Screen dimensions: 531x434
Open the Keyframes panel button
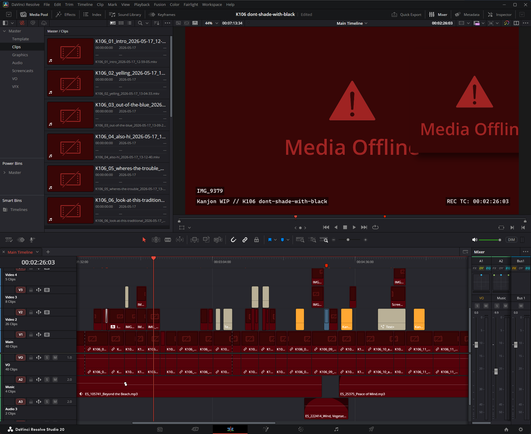[163, 15]
